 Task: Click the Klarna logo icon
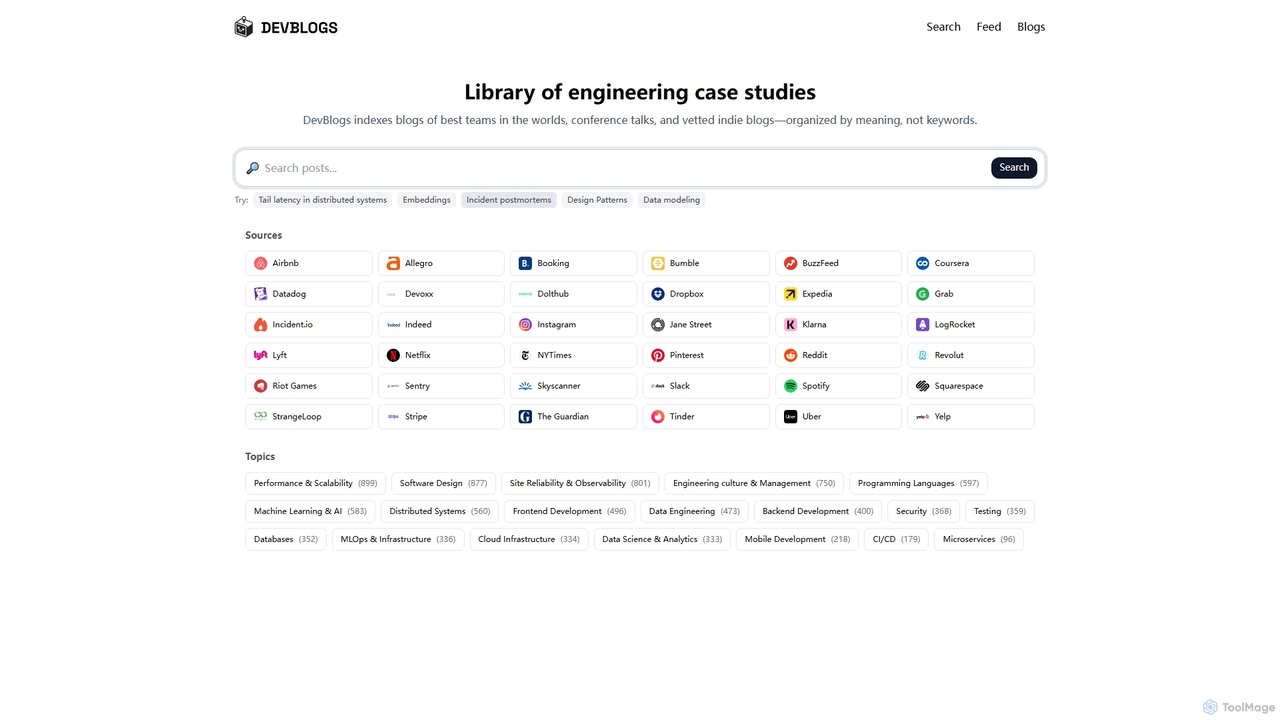[790, 325]
